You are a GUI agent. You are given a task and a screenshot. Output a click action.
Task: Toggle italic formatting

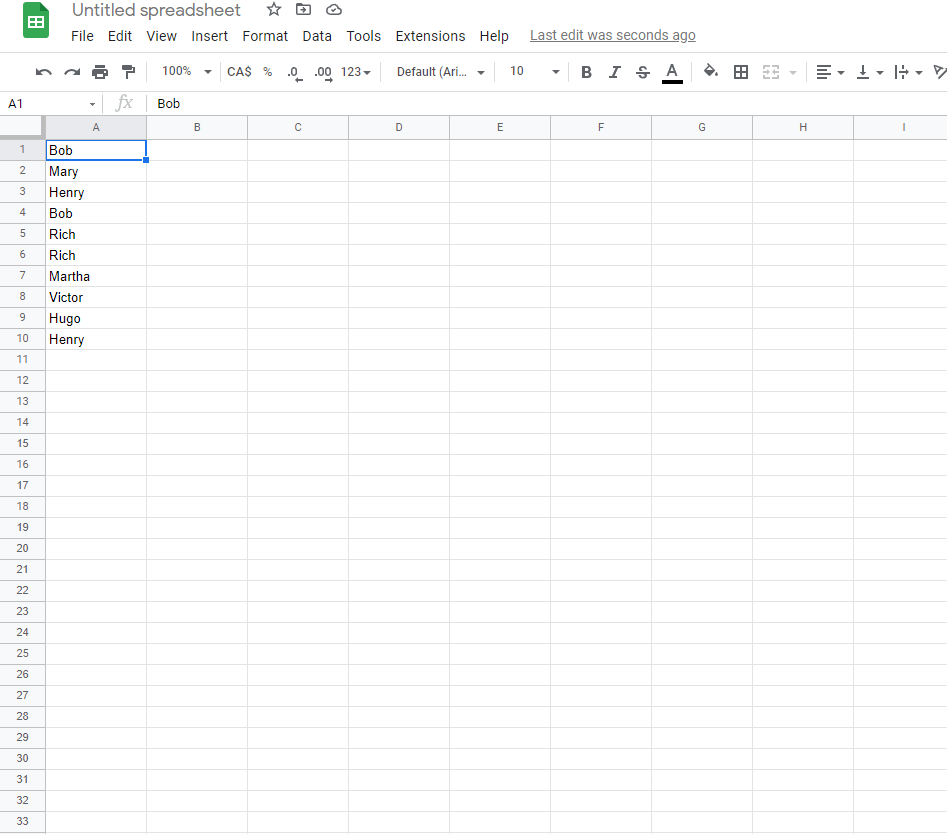pos(614,71)
